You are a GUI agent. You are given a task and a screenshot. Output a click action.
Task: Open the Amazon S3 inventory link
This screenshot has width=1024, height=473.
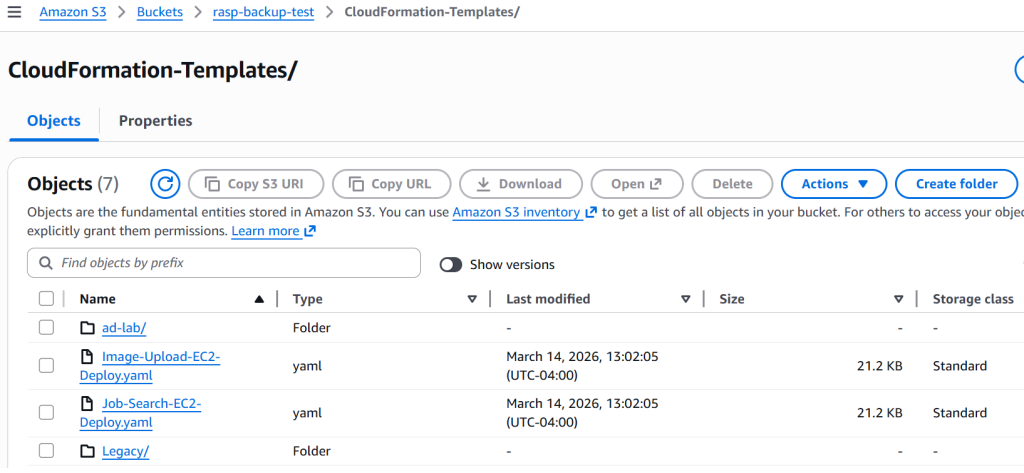[x=516, y=212]
